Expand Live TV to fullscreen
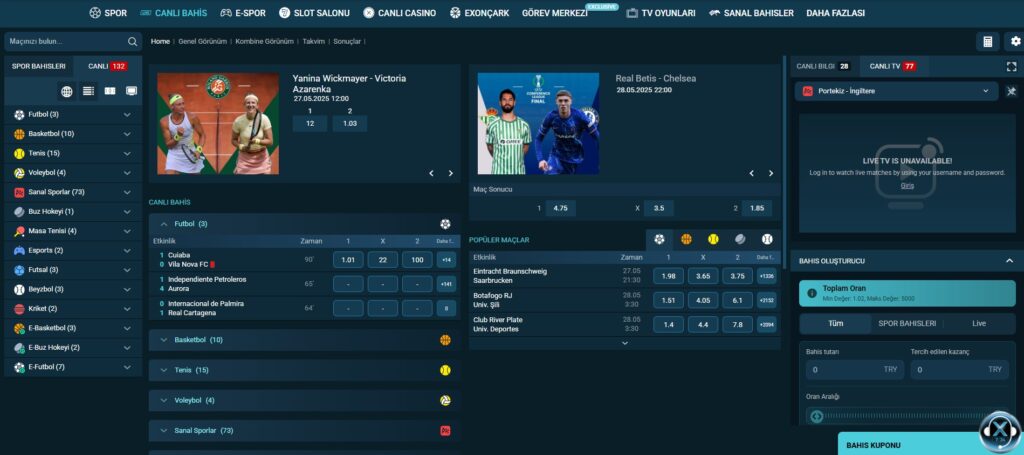The image size is (1024, 455). pos(1012,67)
